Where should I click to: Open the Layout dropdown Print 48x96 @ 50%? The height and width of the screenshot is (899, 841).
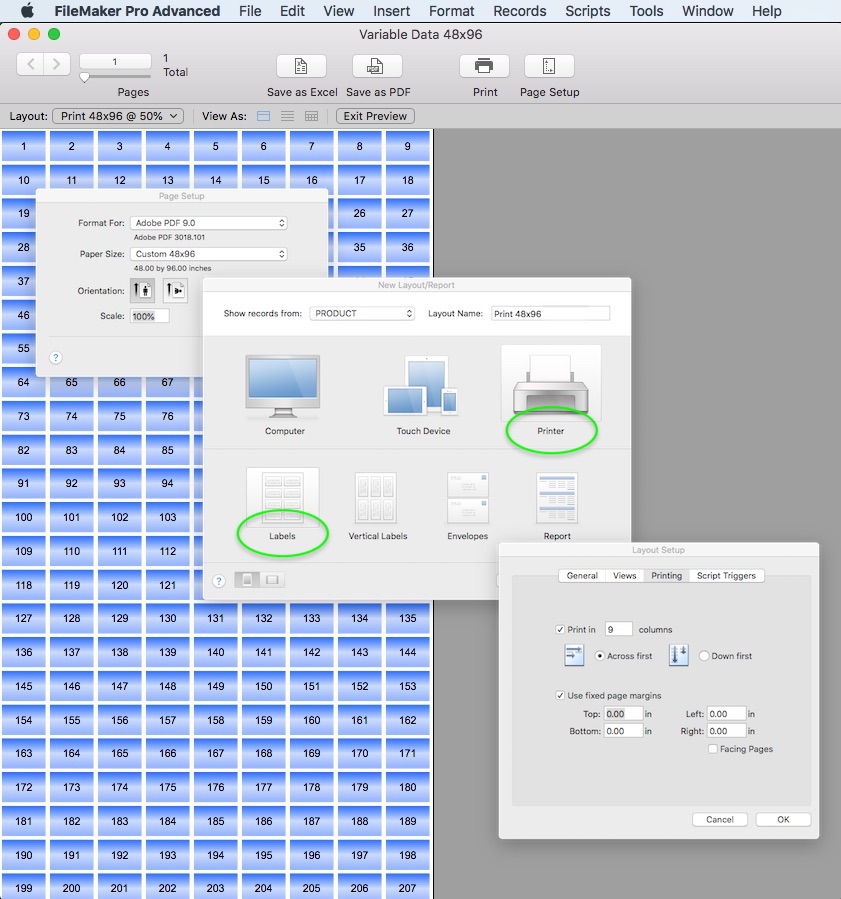point(118,116)
